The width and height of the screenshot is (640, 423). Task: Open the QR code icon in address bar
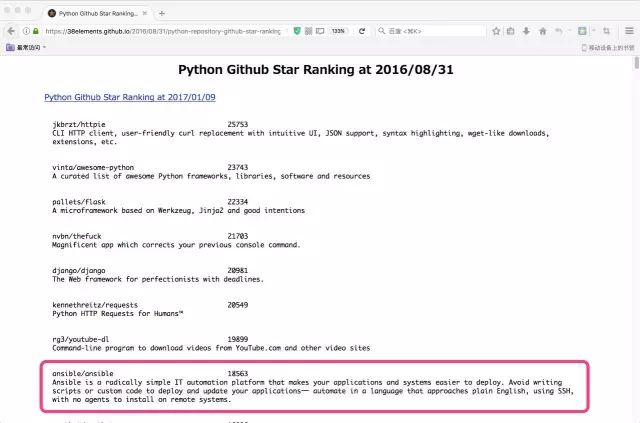tap(309, 31)
